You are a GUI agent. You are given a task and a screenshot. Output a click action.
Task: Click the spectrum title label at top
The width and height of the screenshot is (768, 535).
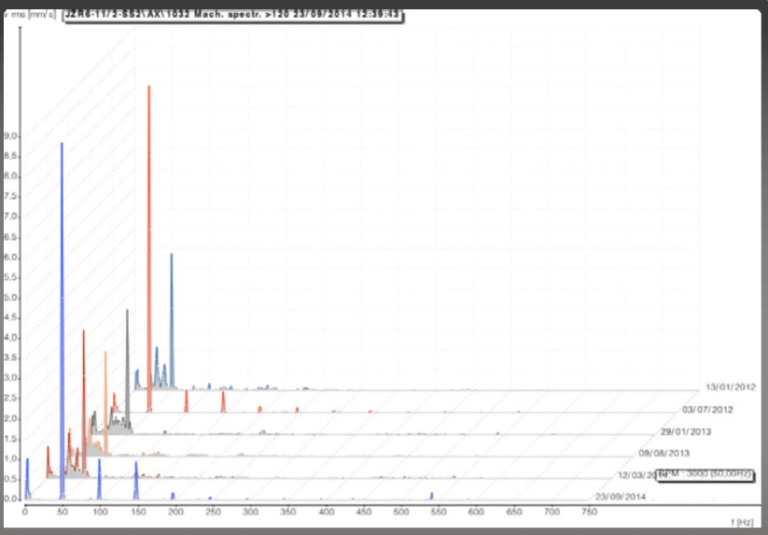coord(233,16)
